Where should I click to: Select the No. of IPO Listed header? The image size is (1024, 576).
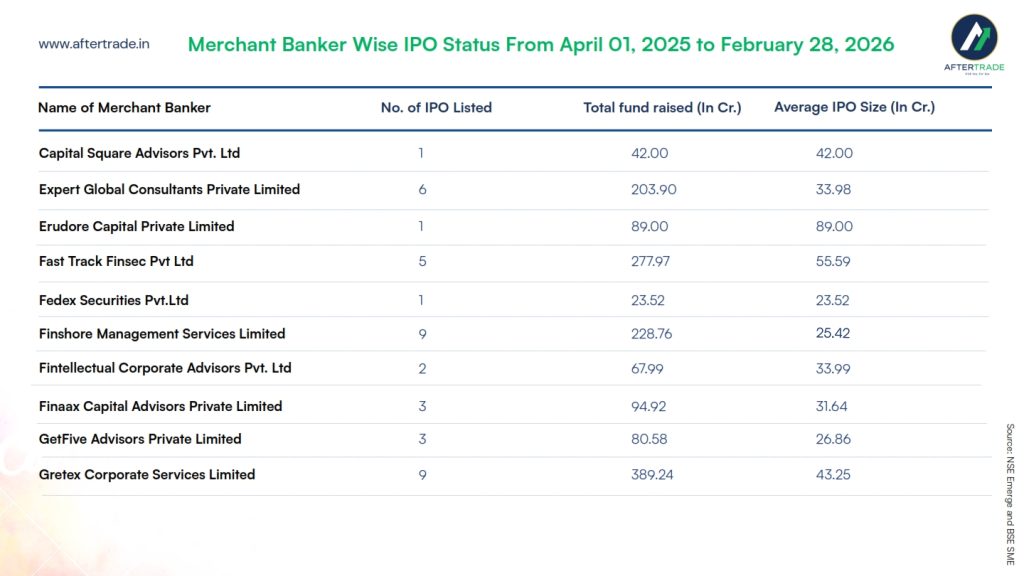(436, 108)
